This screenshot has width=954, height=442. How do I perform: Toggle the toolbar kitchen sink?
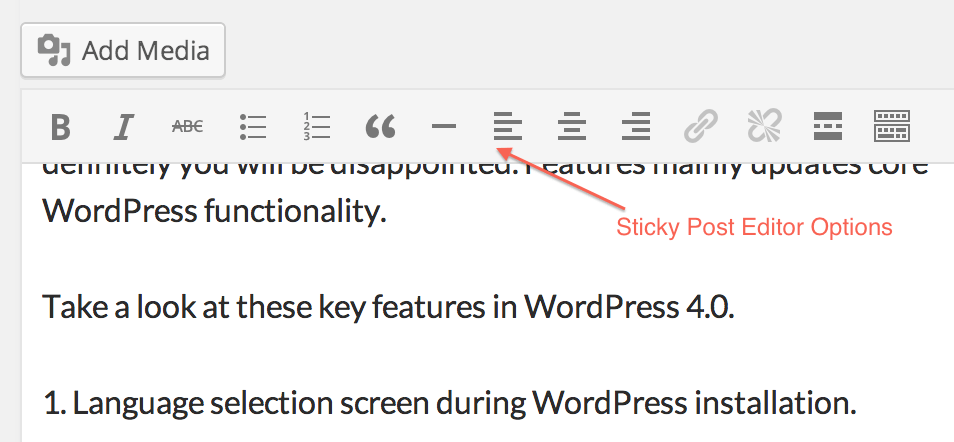[x=891, y=127]
